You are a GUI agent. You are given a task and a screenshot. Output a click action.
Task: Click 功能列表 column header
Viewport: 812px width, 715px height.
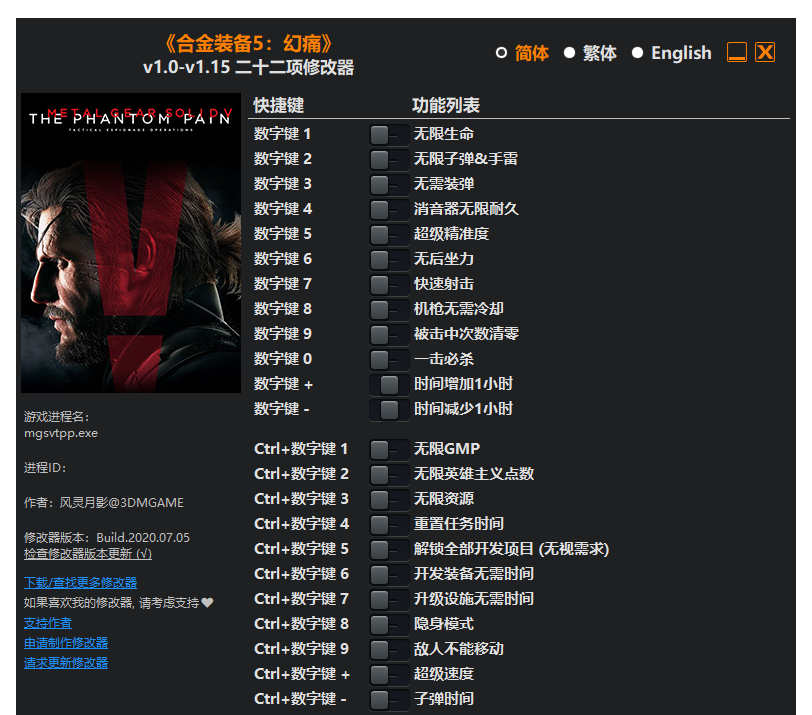point(446,106)
